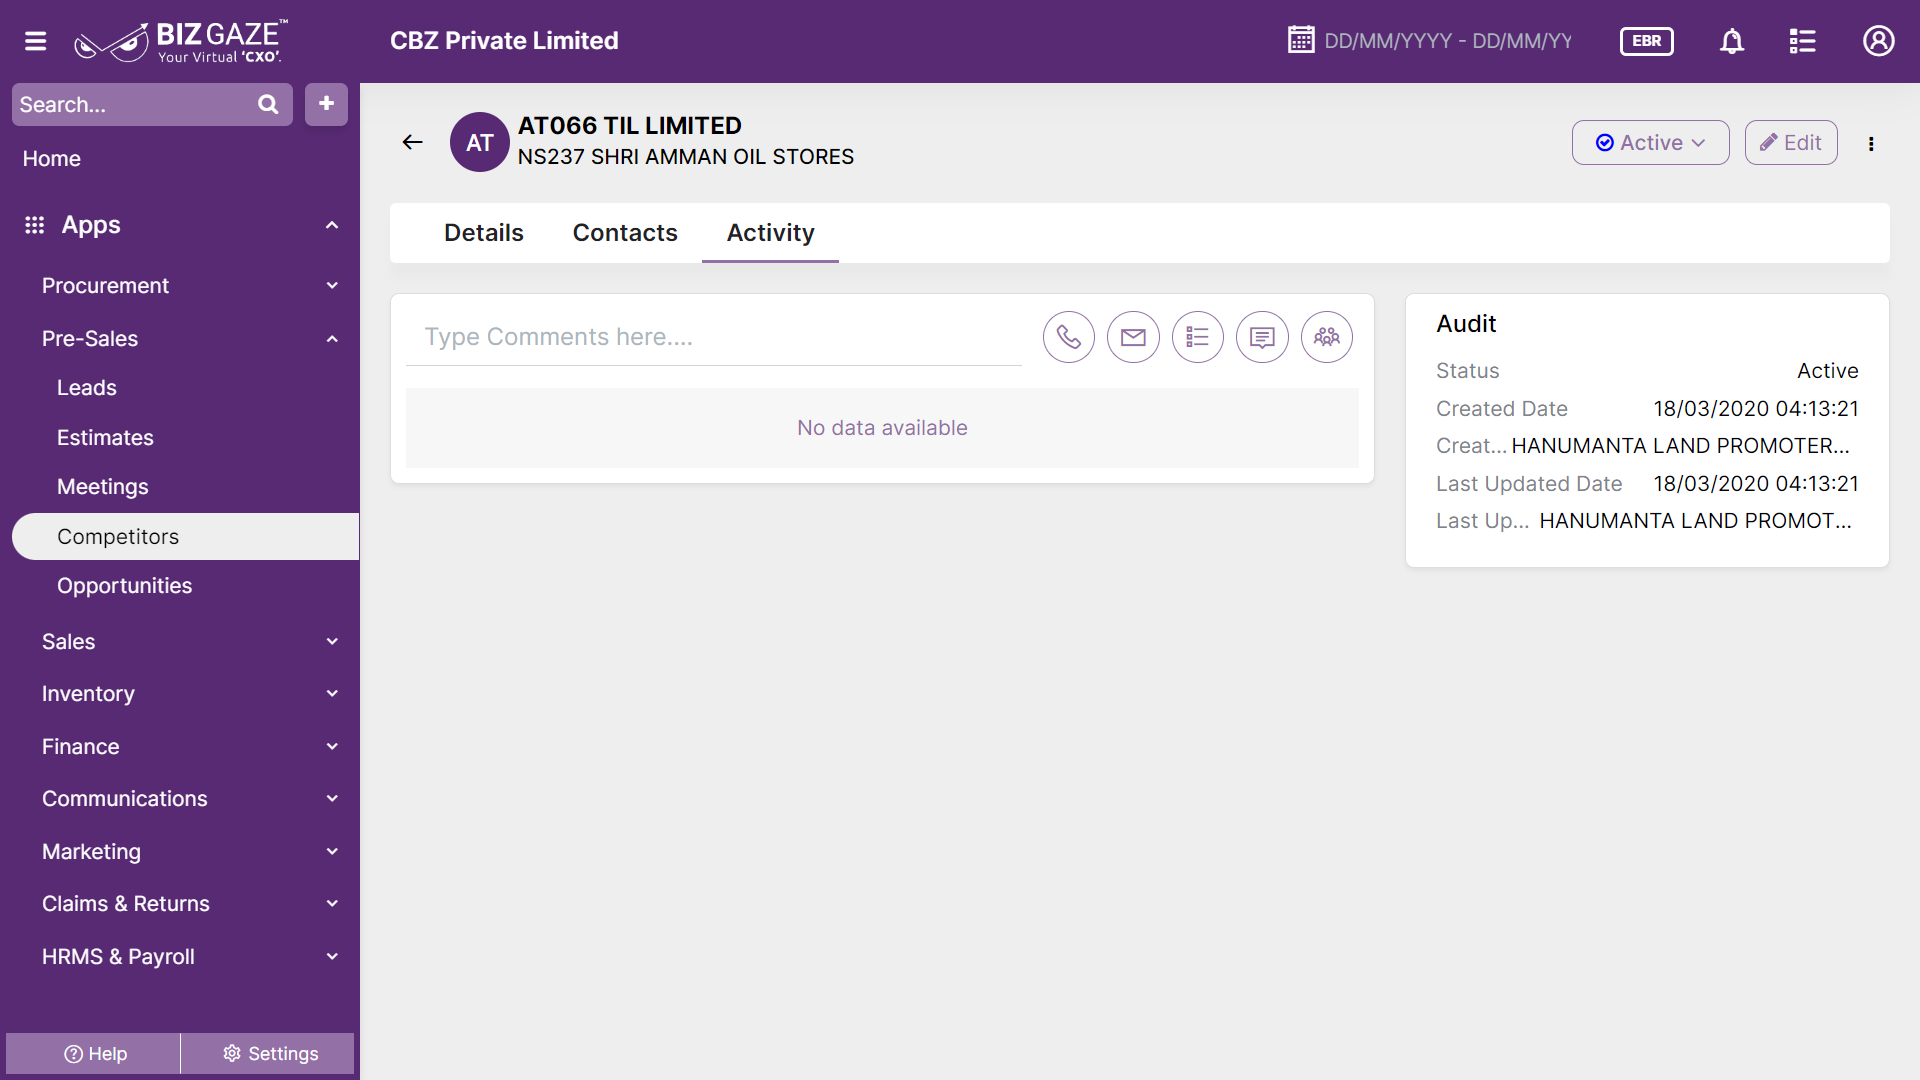Open Settings

(x=269, y=1054)
